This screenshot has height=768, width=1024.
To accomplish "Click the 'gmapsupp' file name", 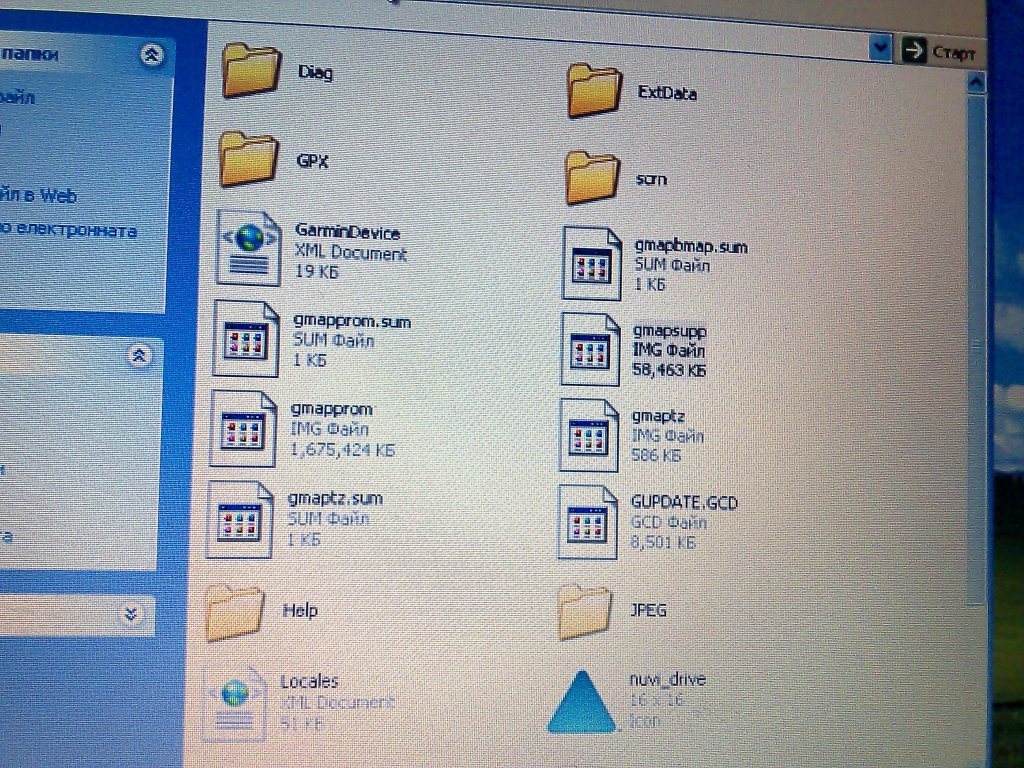I will point(669,332).
